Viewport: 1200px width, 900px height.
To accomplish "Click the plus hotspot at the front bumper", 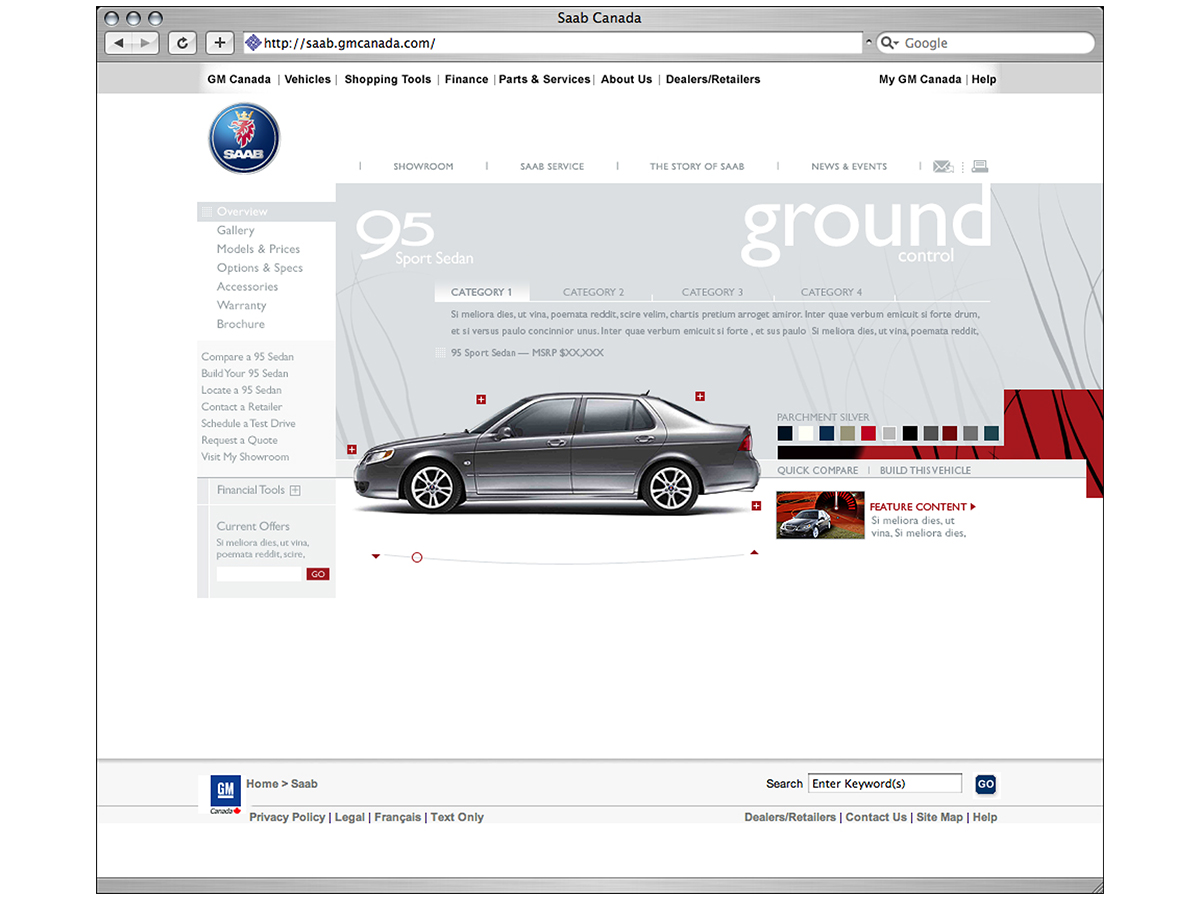I will coord(352,449).
